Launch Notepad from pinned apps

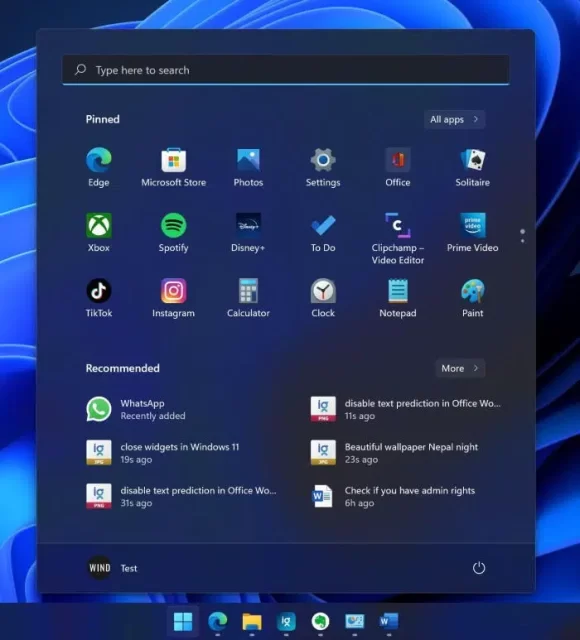pos(398,298)
